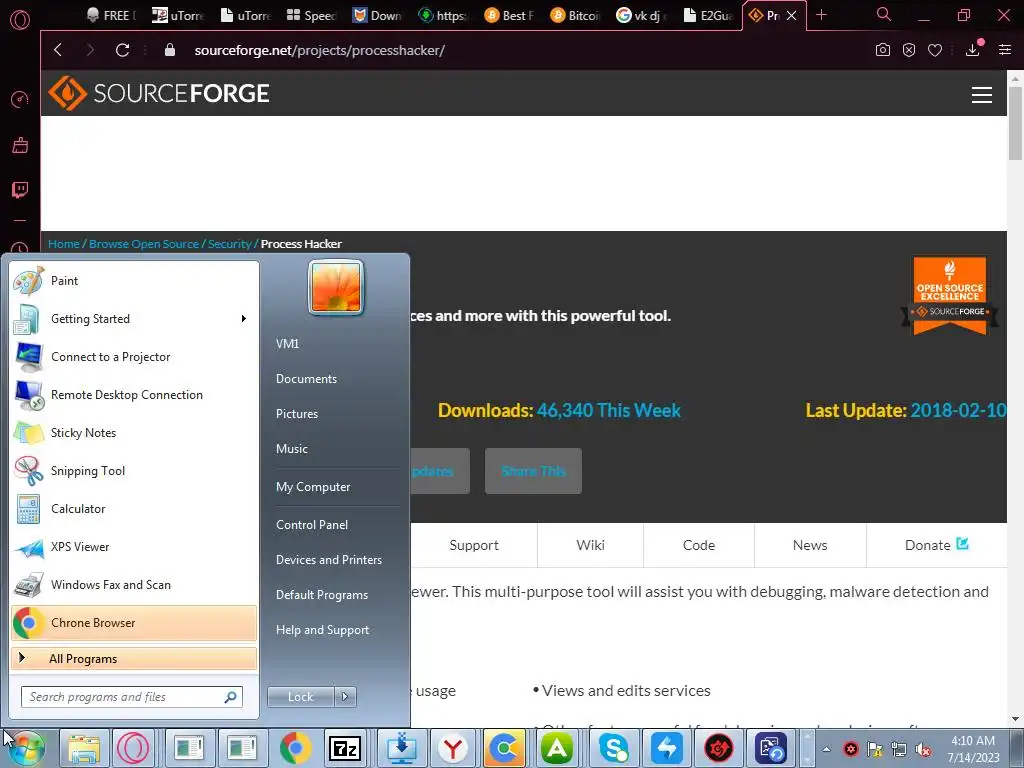Expand All Programs list
Image resolution: width=1024 pixels, height=768 pixels.
click(134, 659)
